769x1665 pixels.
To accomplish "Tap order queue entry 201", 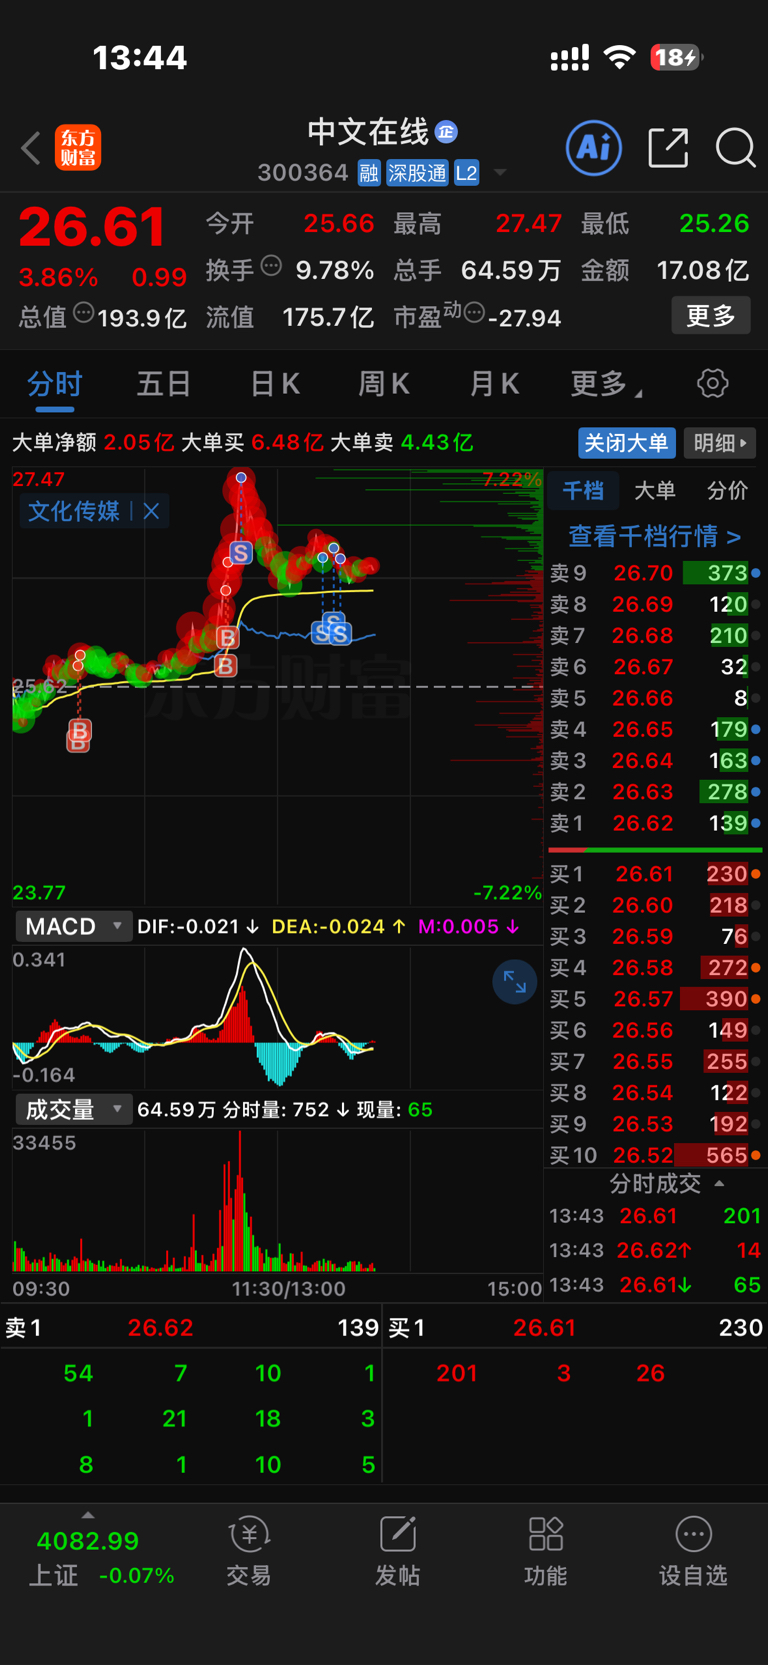I will click(457, 1374).
